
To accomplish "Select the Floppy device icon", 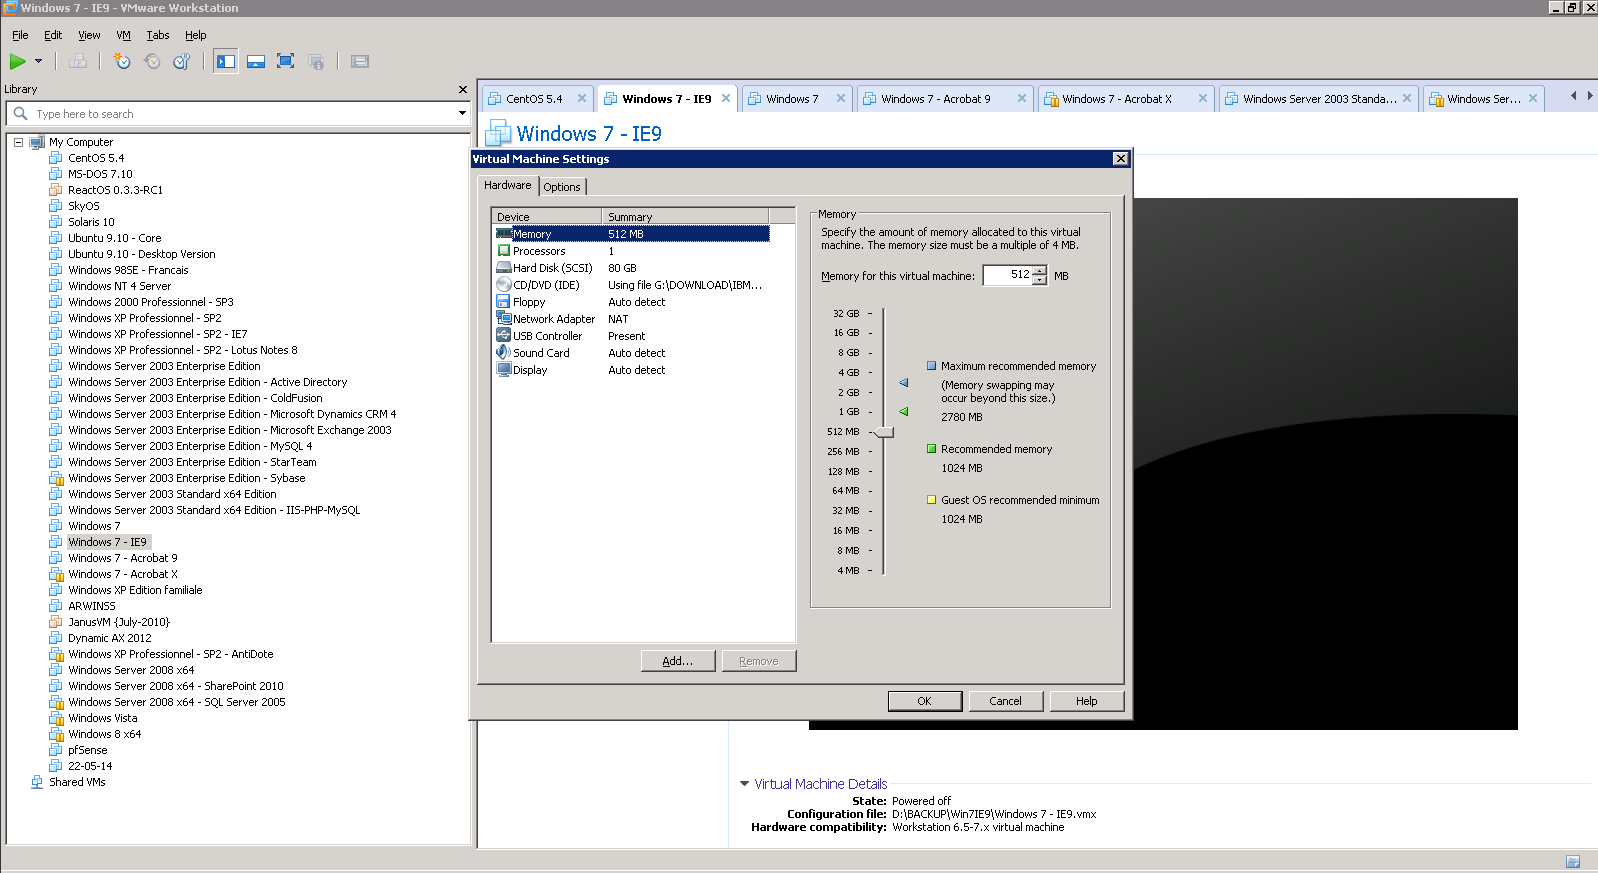I will tap(504, 302).
